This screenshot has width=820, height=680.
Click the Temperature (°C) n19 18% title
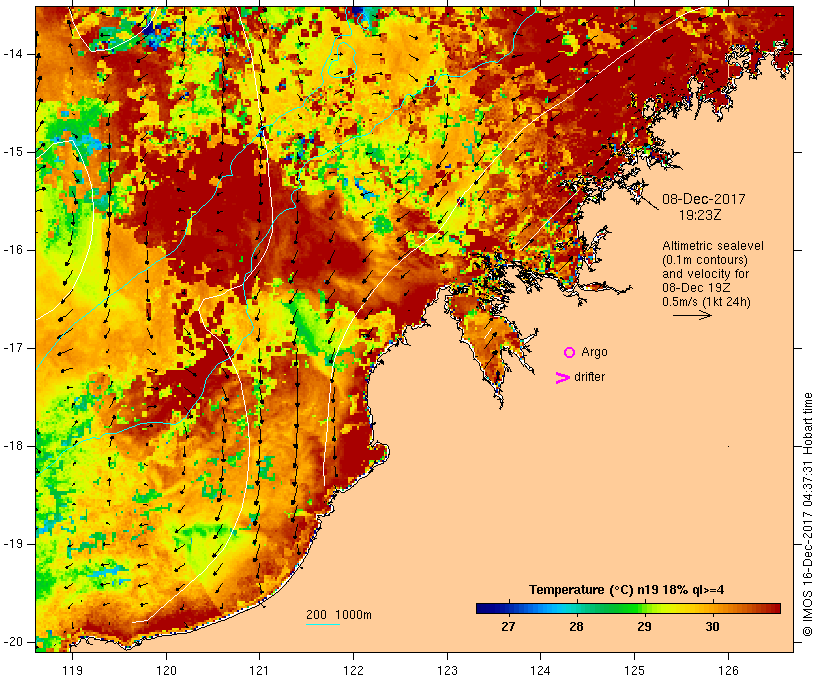click(627, 590)
